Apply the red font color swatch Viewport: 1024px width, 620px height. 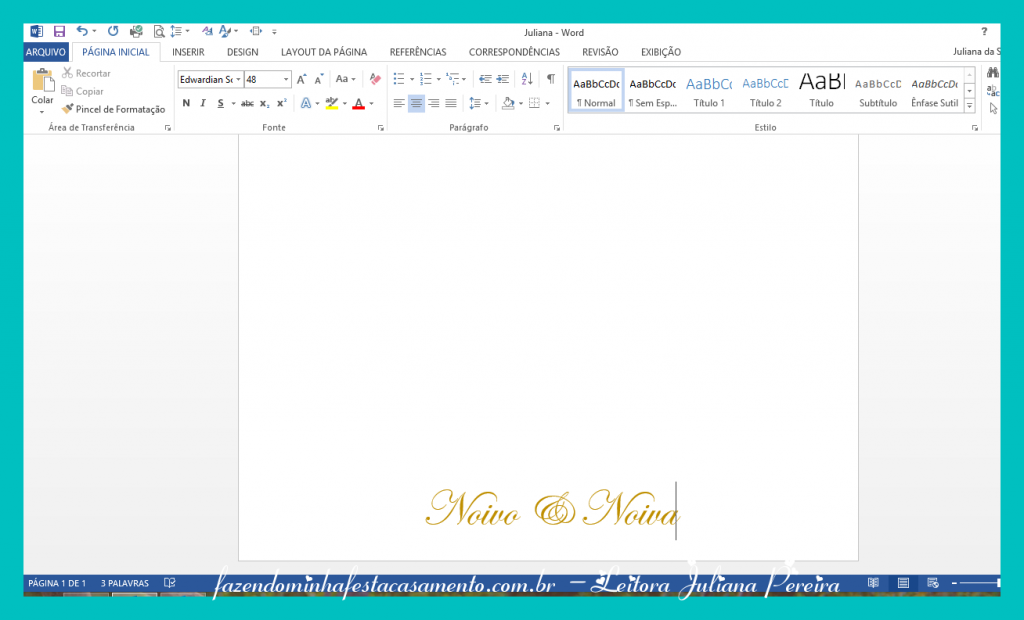359,103
